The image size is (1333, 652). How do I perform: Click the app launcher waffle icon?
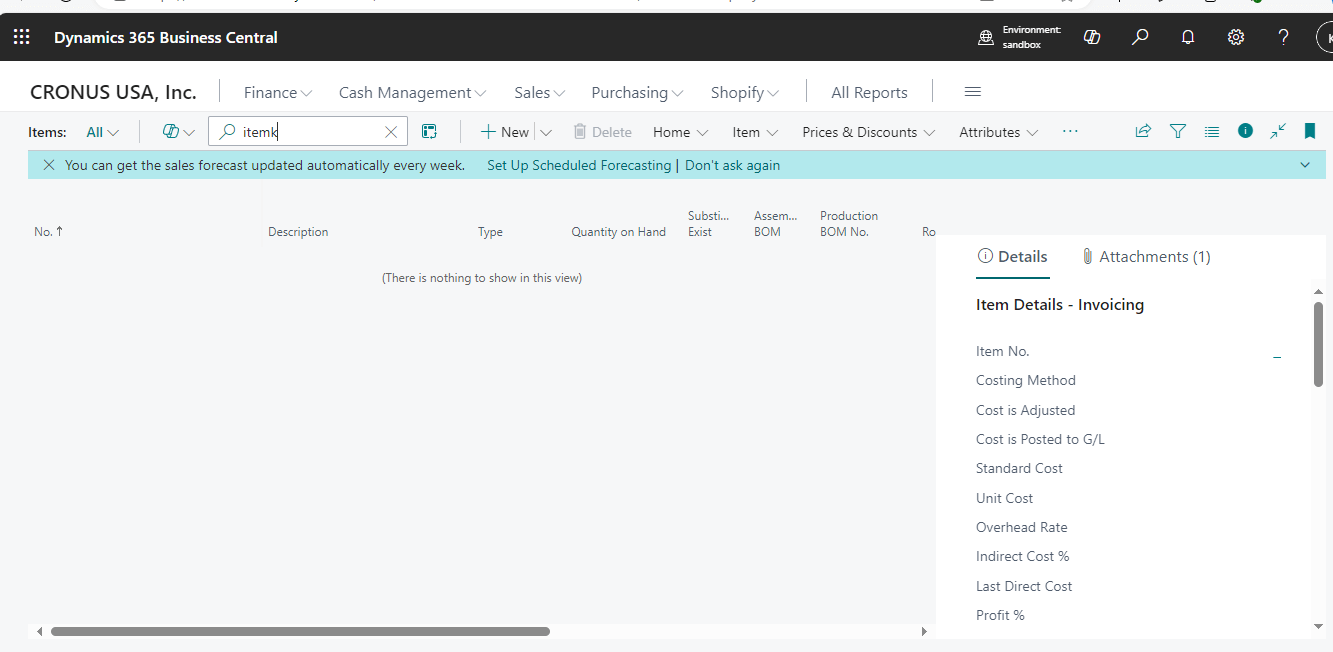tap(21, 37)
